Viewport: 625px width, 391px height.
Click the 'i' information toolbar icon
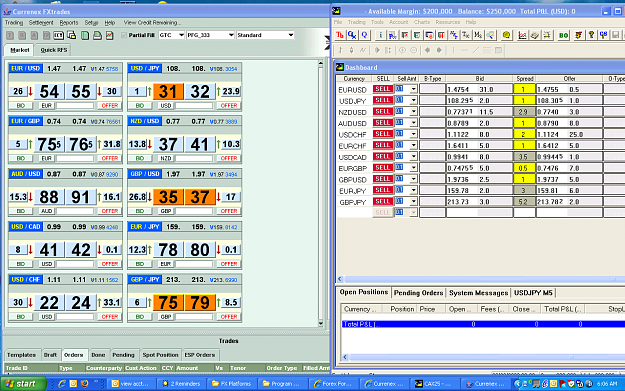pyautogui.click(x=380, y=35)
